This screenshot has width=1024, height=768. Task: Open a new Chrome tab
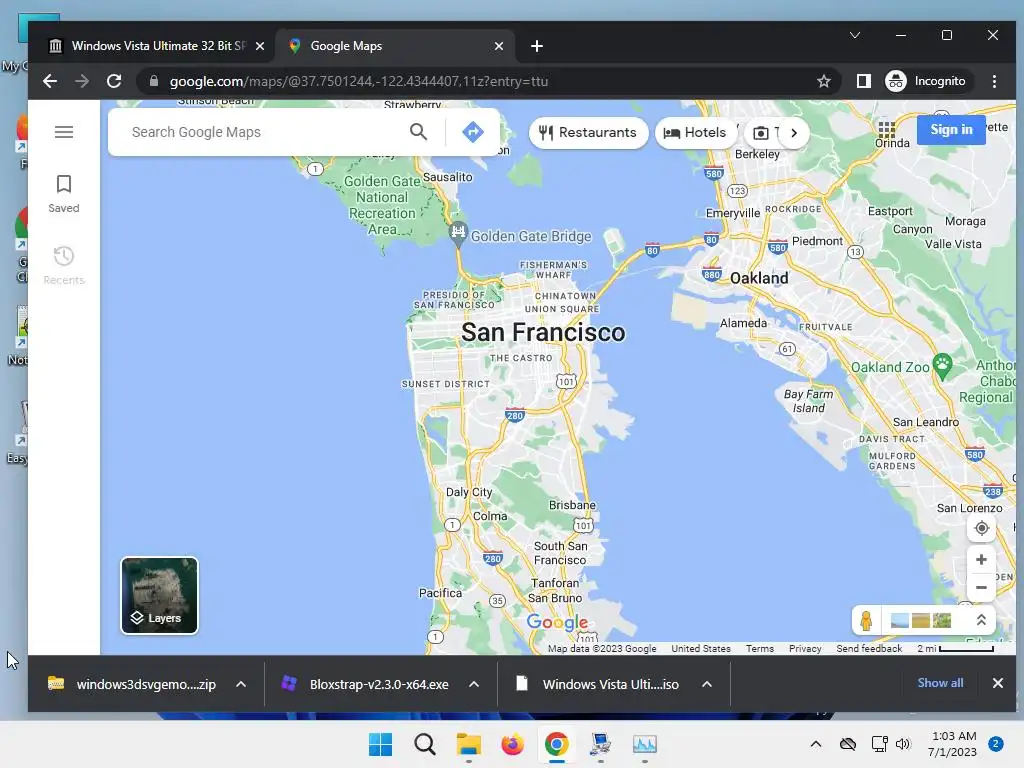(536, 46)
